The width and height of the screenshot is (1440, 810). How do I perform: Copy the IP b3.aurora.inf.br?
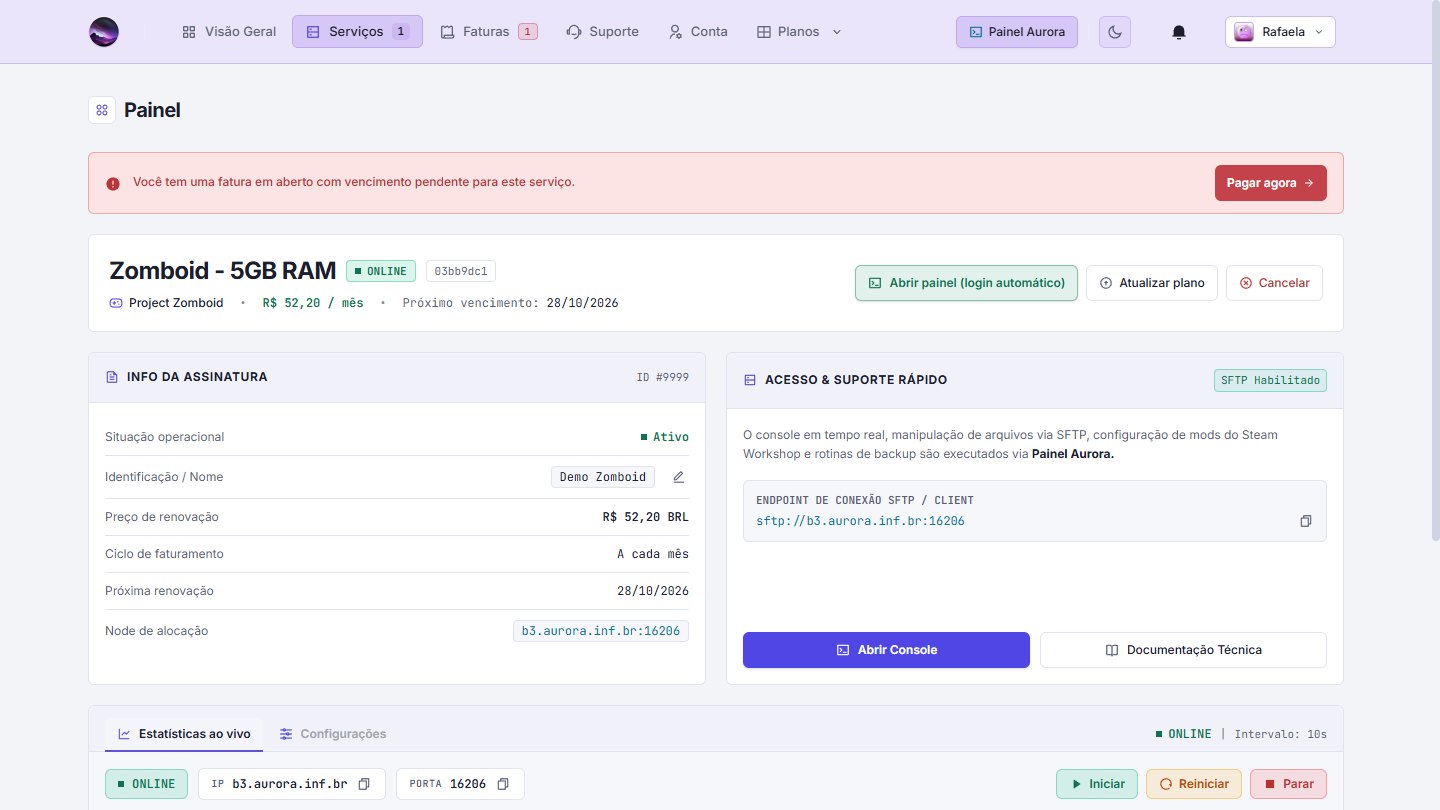(x=364, y=784)
